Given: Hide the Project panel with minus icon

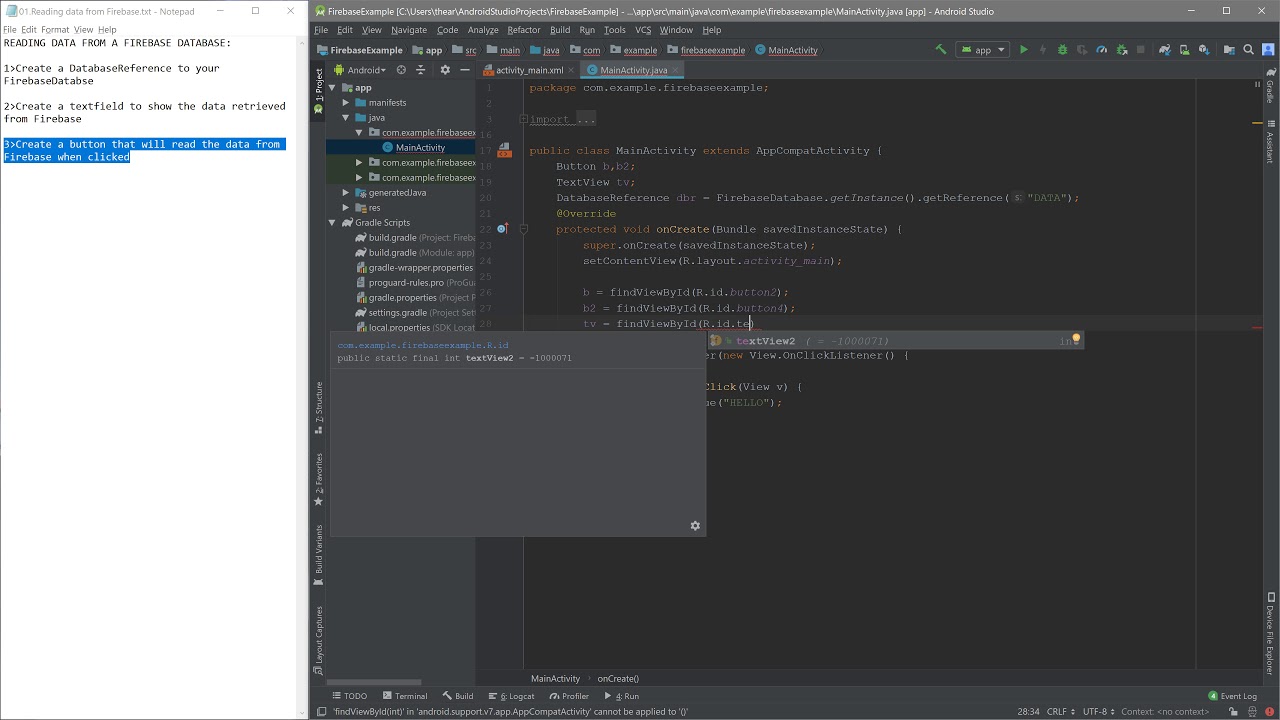Looking at the screenshot, I should (464, 70).
